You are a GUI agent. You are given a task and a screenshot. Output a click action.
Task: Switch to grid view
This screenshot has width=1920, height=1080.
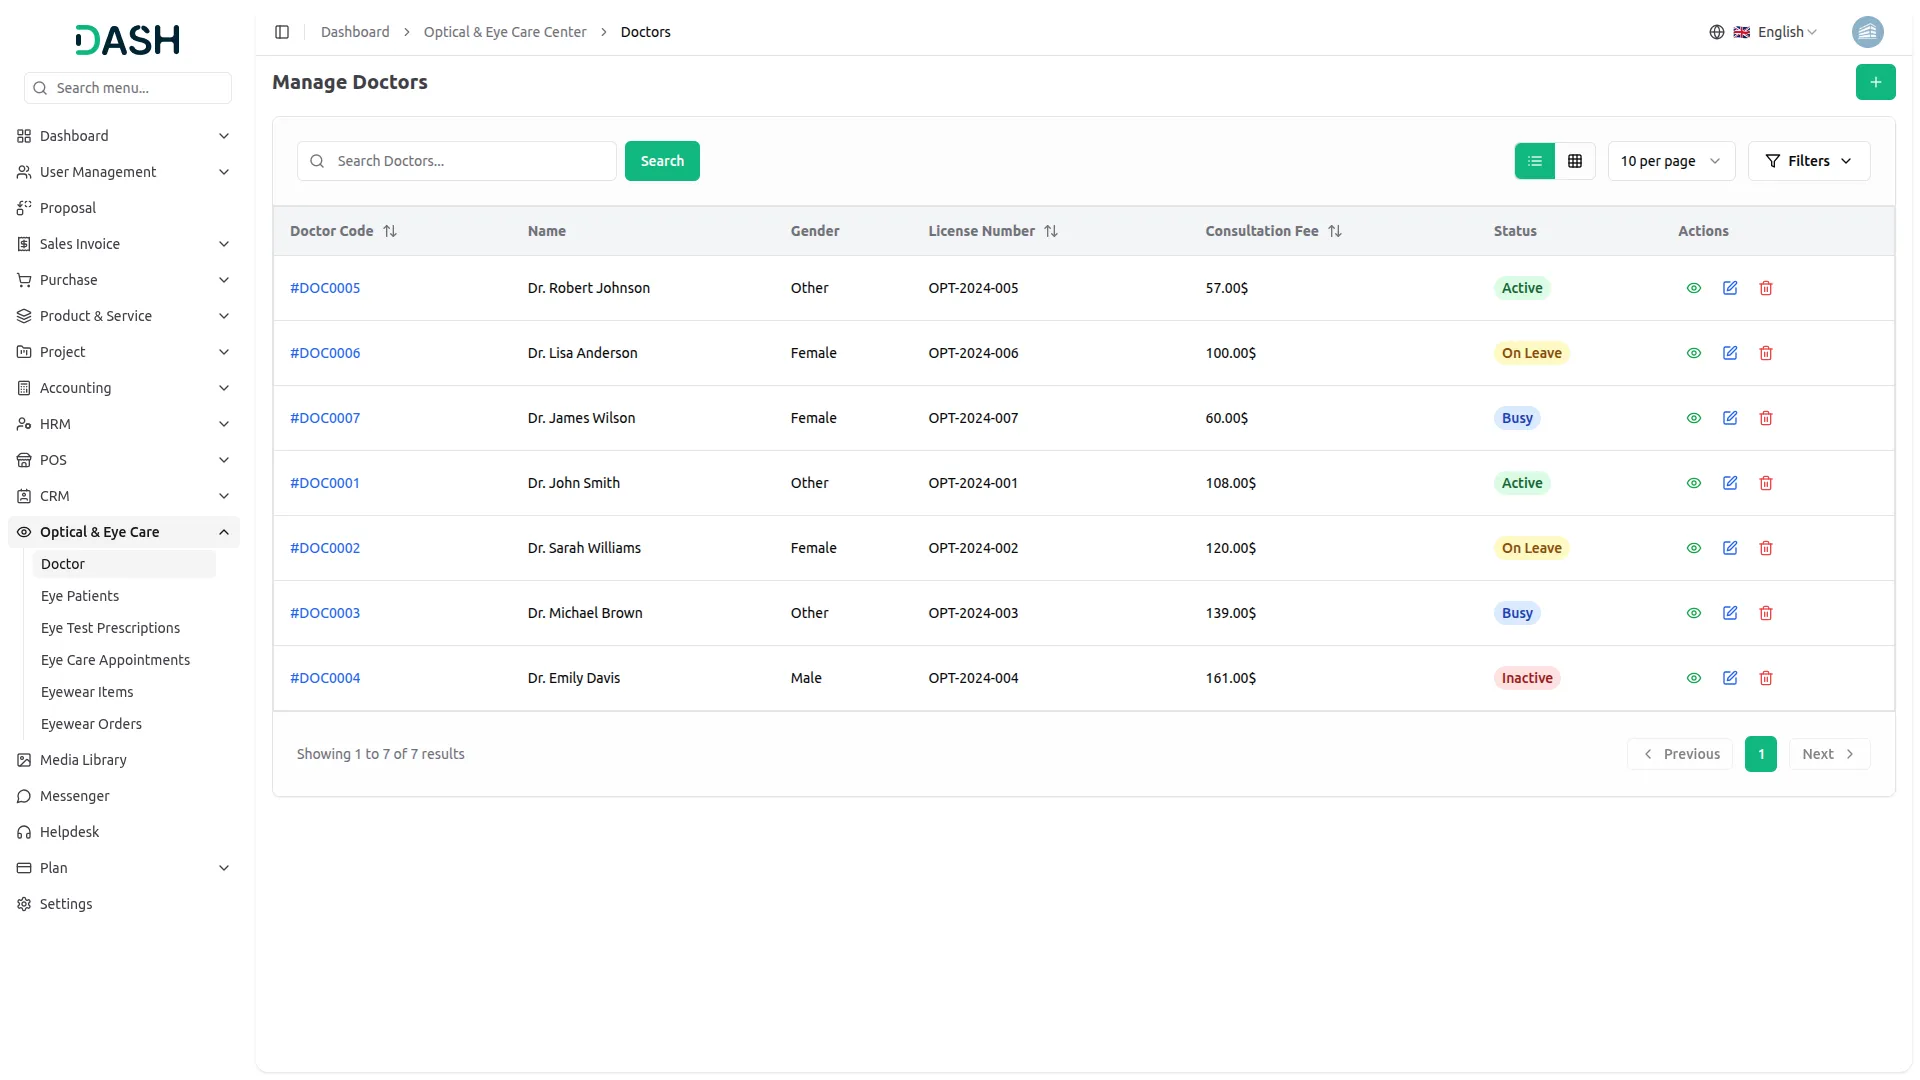pyautogui.click(x=1575, y=161)
